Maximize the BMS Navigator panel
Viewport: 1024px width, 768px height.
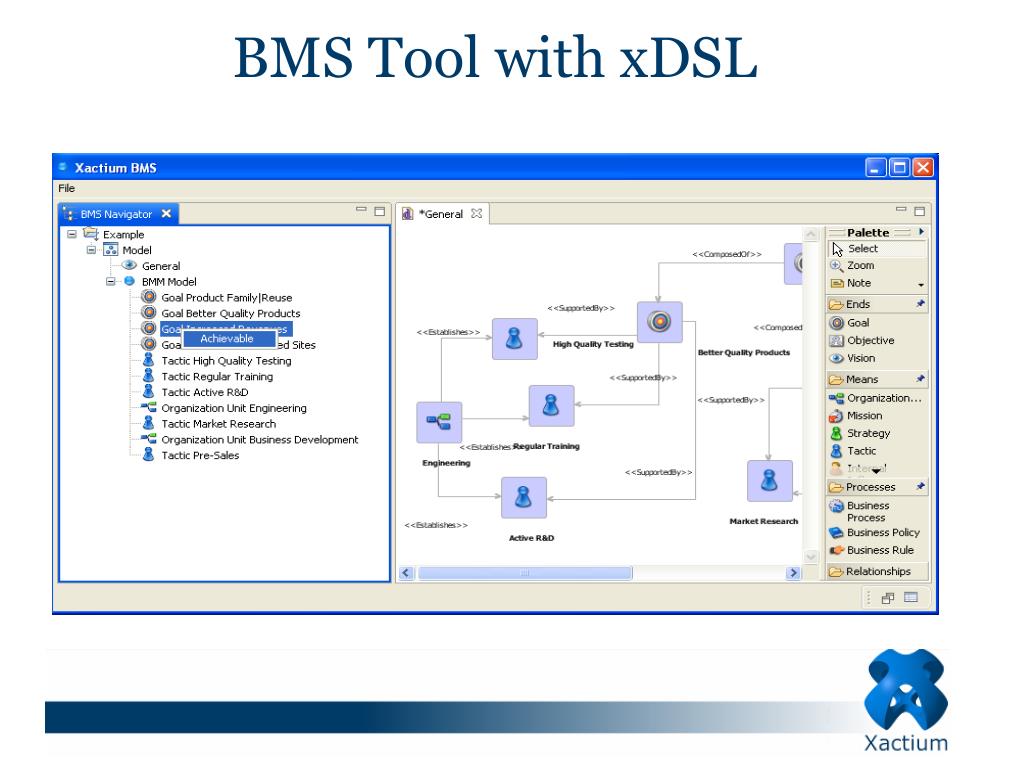pyautogui.click(x=379, y=211)
